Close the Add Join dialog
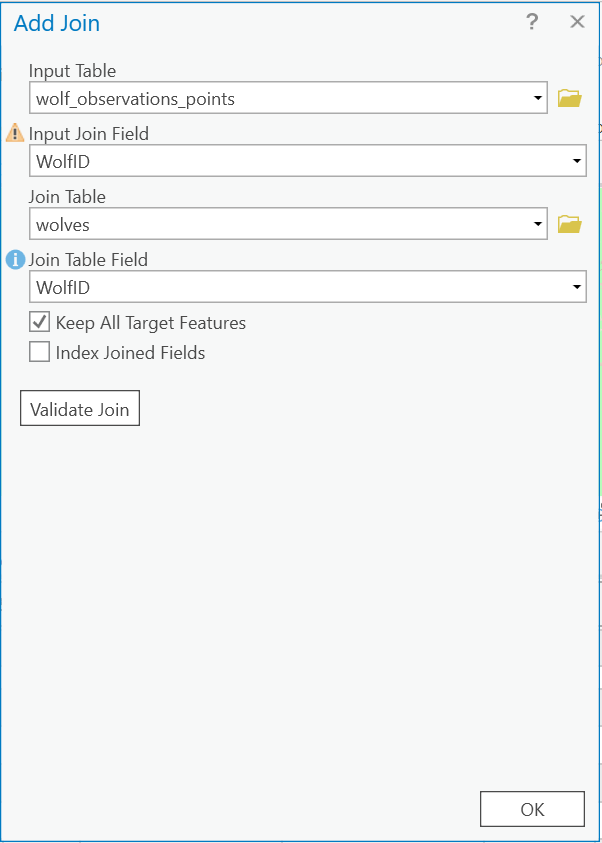The image size is (602, 843). point(577,22)
